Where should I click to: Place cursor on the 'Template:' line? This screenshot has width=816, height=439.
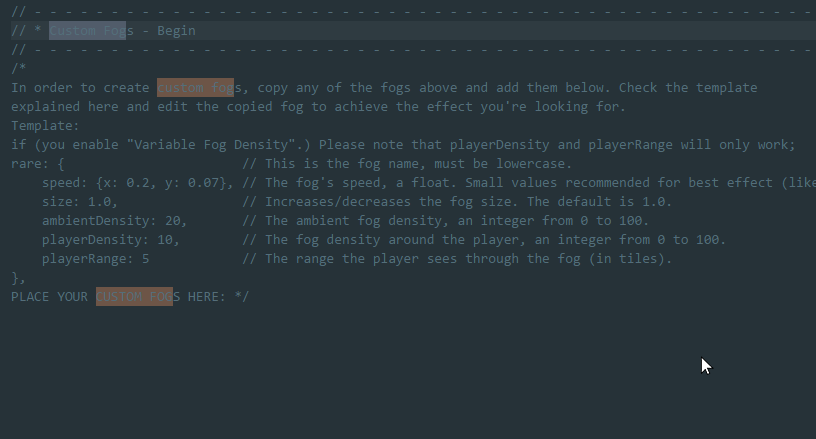tap(45, 126)
